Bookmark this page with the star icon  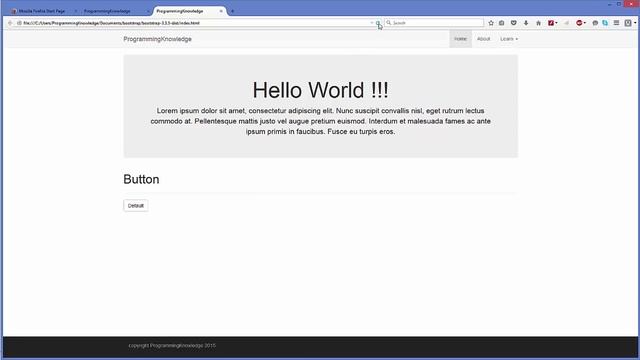(x=491, y=23)
